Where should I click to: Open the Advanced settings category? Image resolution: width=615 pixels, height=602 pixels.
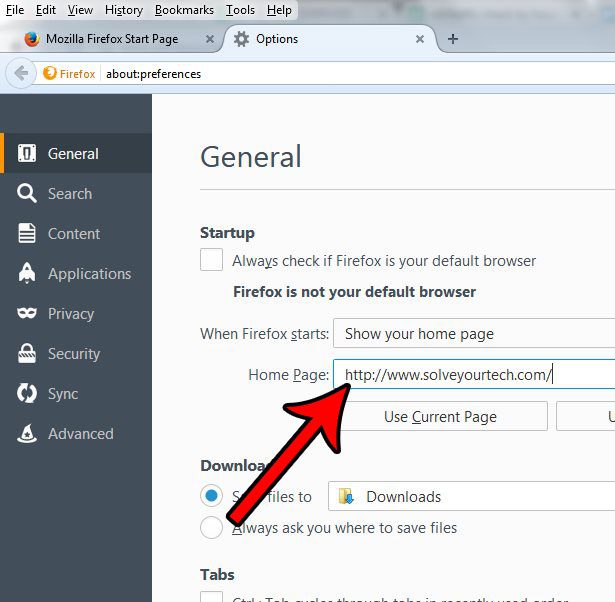pos(76,433)
